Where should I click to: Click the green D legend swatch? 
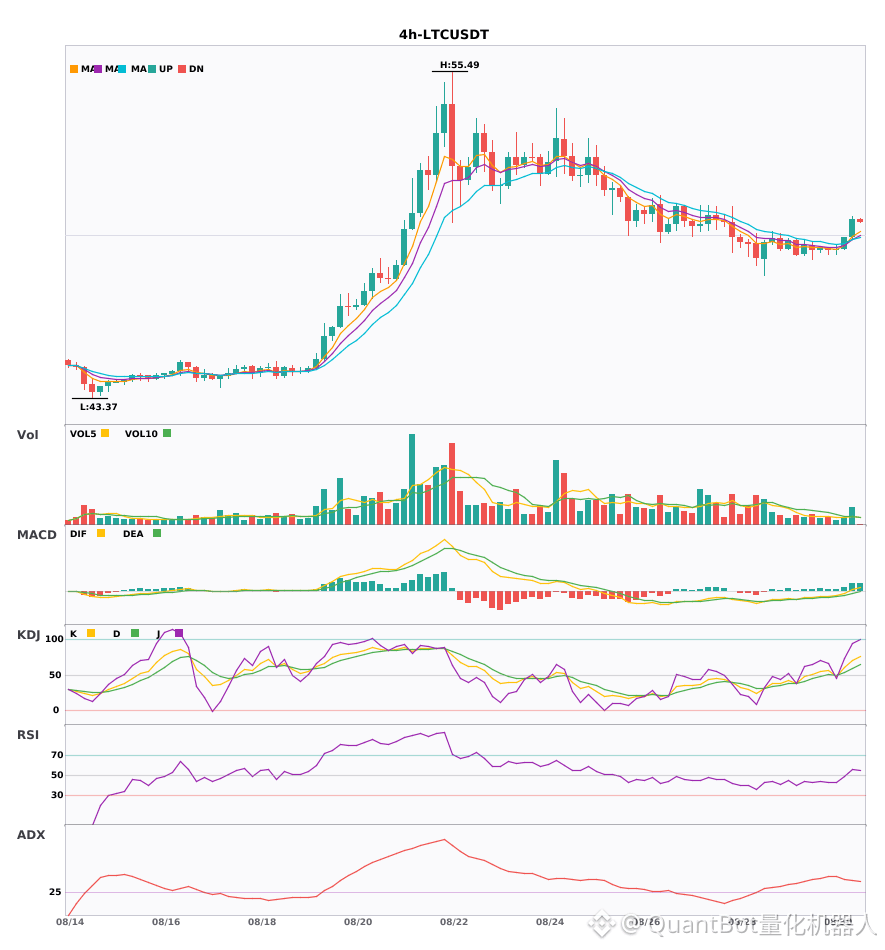coord(135,633)
